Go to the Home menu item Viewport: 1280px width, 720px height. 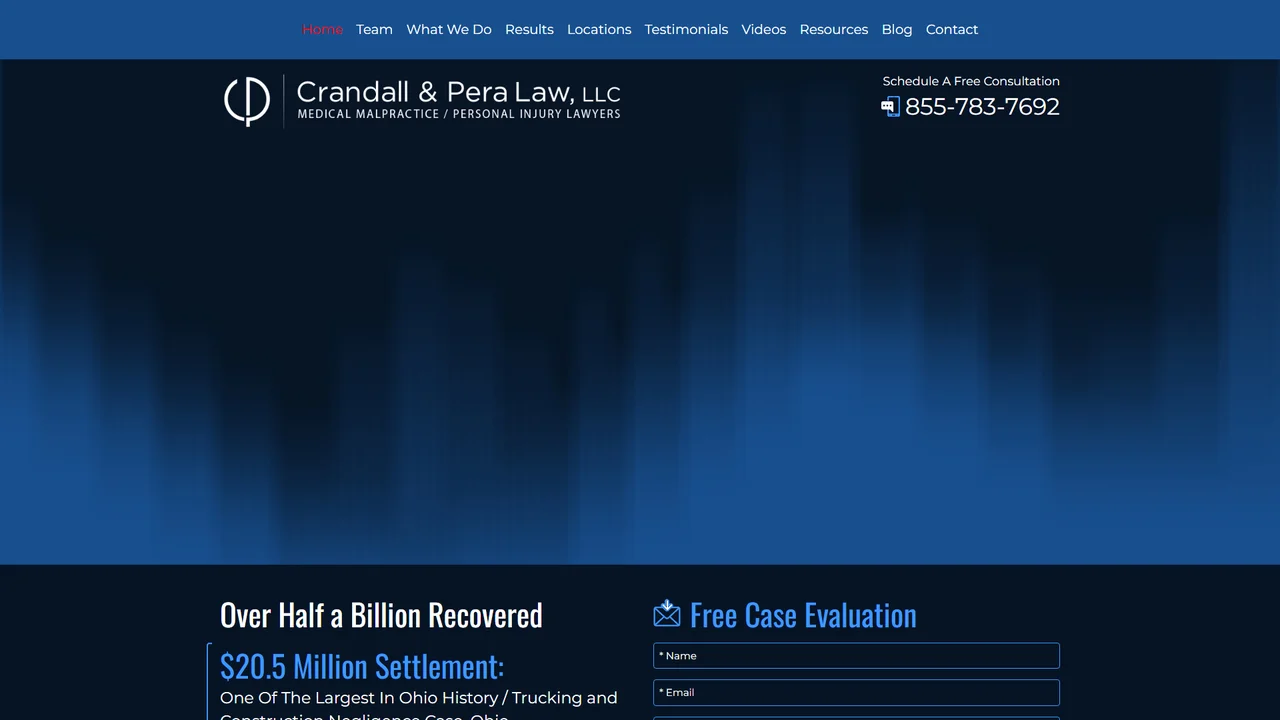[323, 30]
